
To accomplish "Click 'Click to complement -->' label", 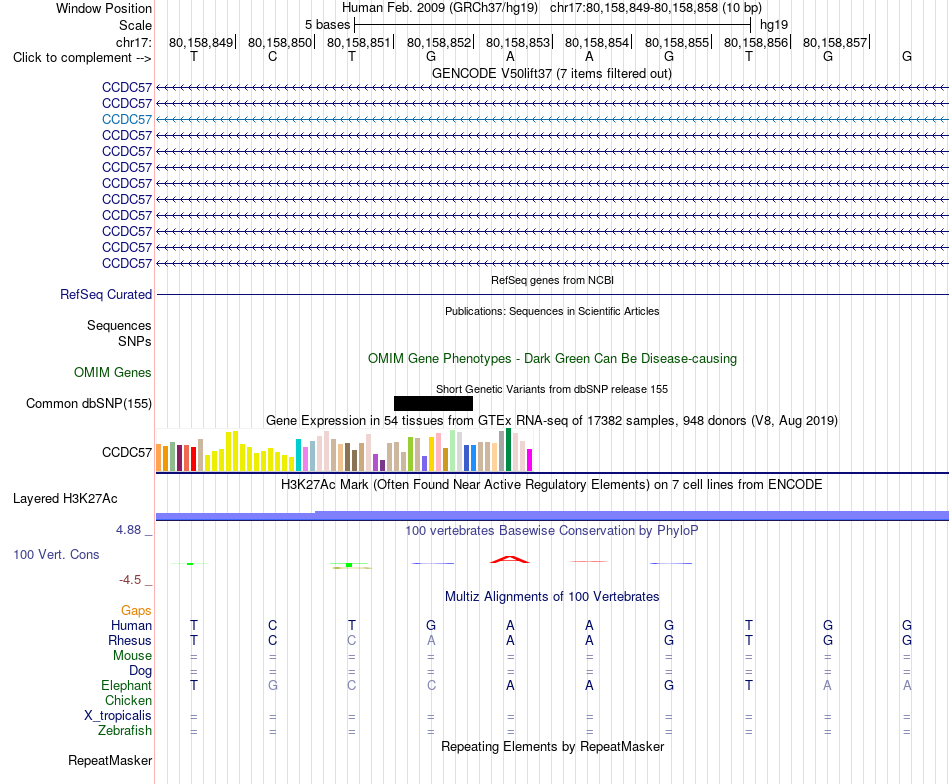I will 82,58.
